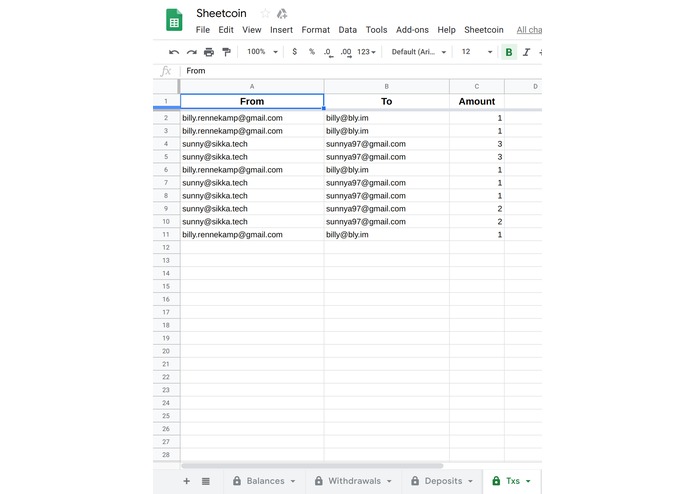This screenshot has height=494, width=695.
Task: Select the Amount header cell
Action: point(477,101)
